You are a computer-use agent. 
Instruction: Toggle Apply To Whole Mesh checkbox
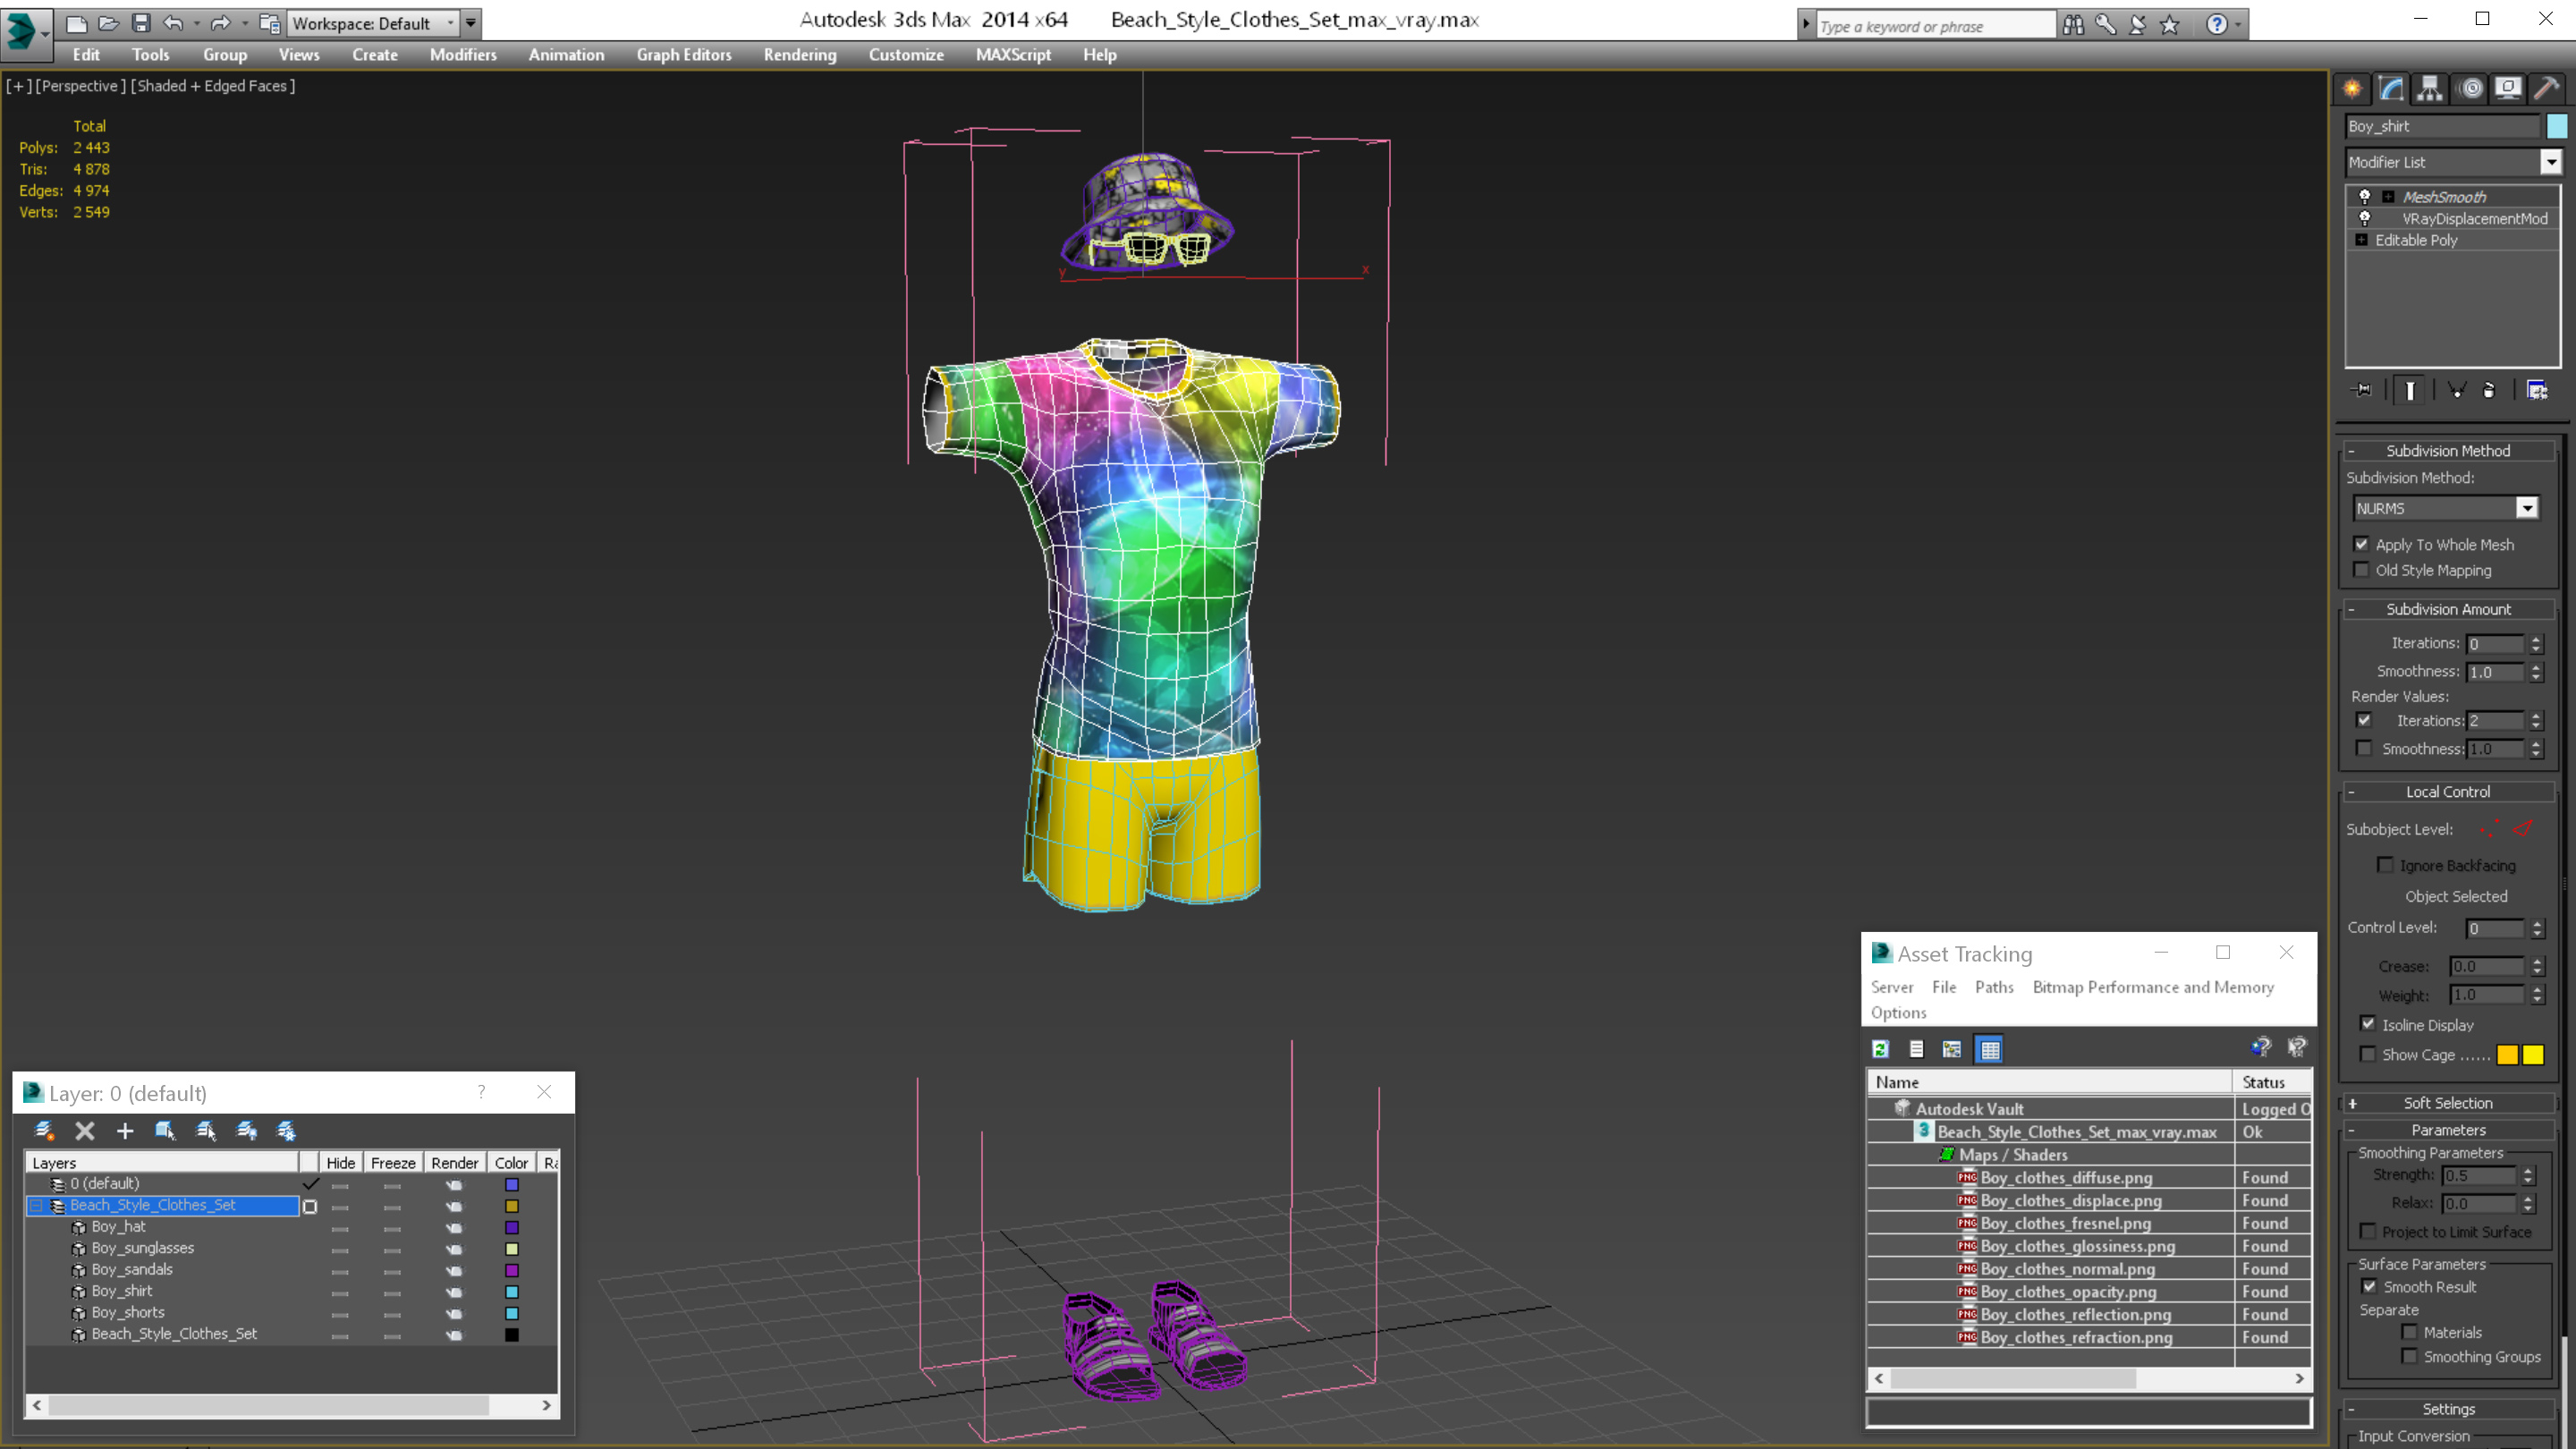pyautogui.click(x=2362, y=543)
